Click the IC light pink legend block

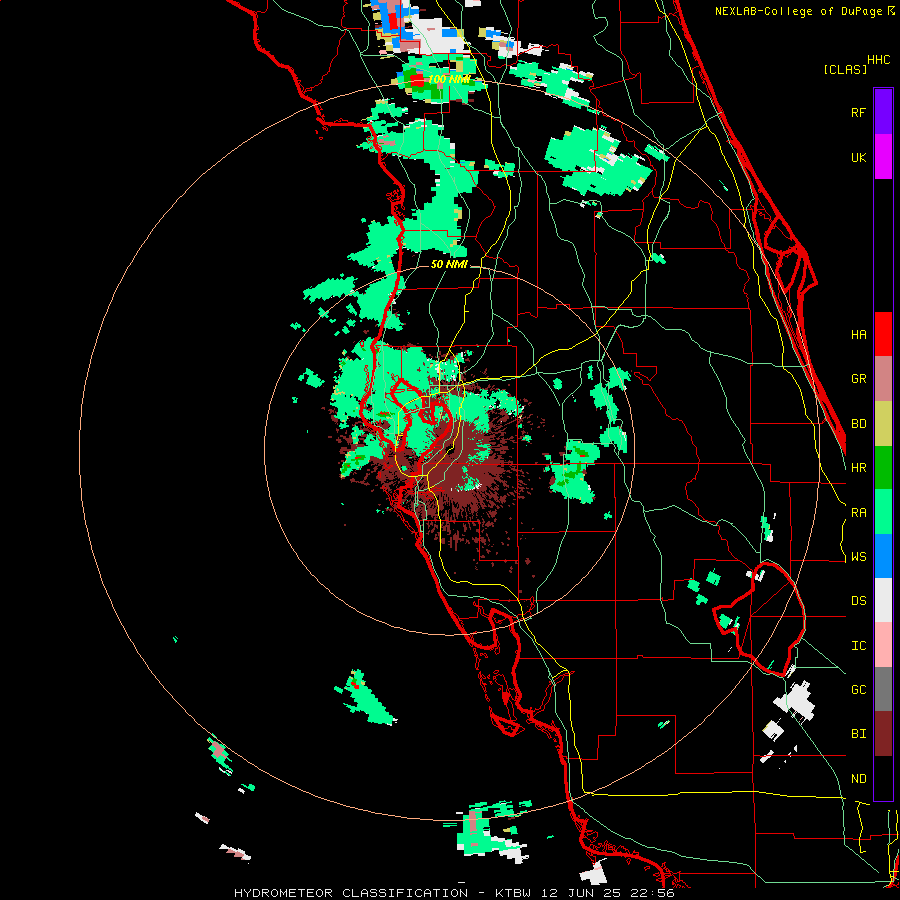[883, 645]
